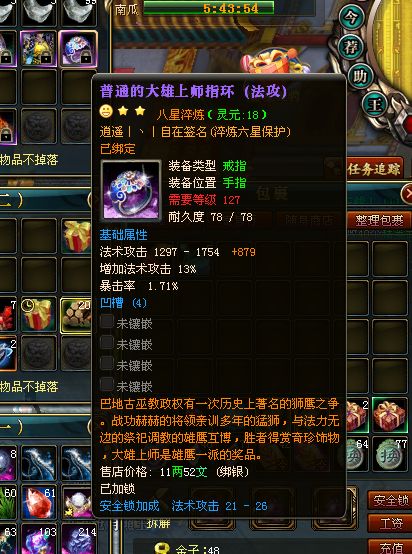This screenshot has width=412, height=554.
Task: Open the 任务追踪 tab
Action: 375,169
